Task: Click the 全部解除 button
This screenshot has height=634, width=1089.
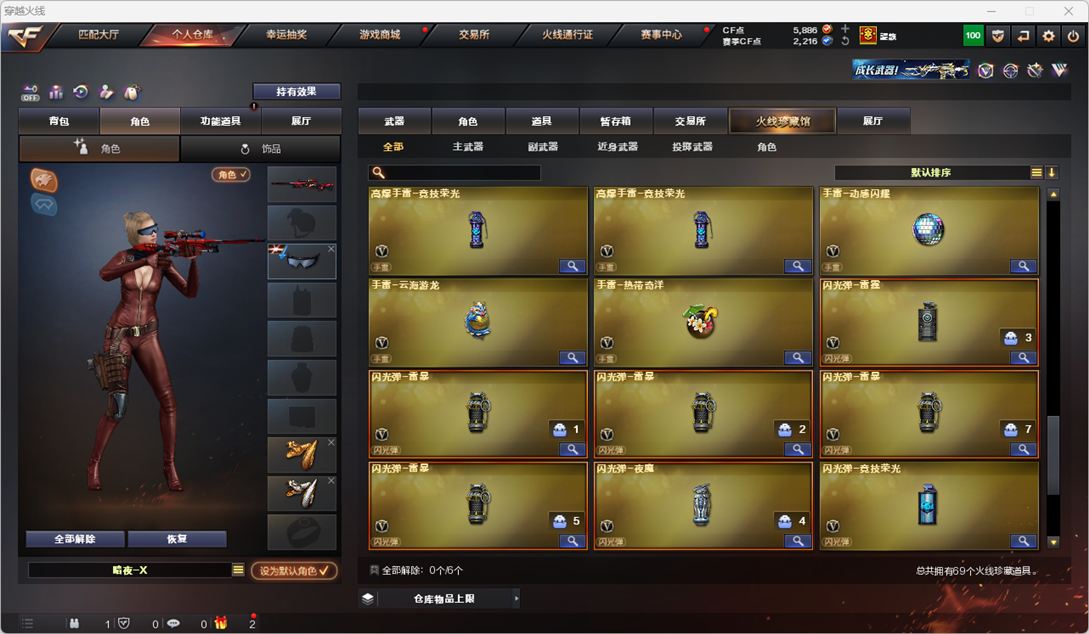Action: [x=75, y=539]
